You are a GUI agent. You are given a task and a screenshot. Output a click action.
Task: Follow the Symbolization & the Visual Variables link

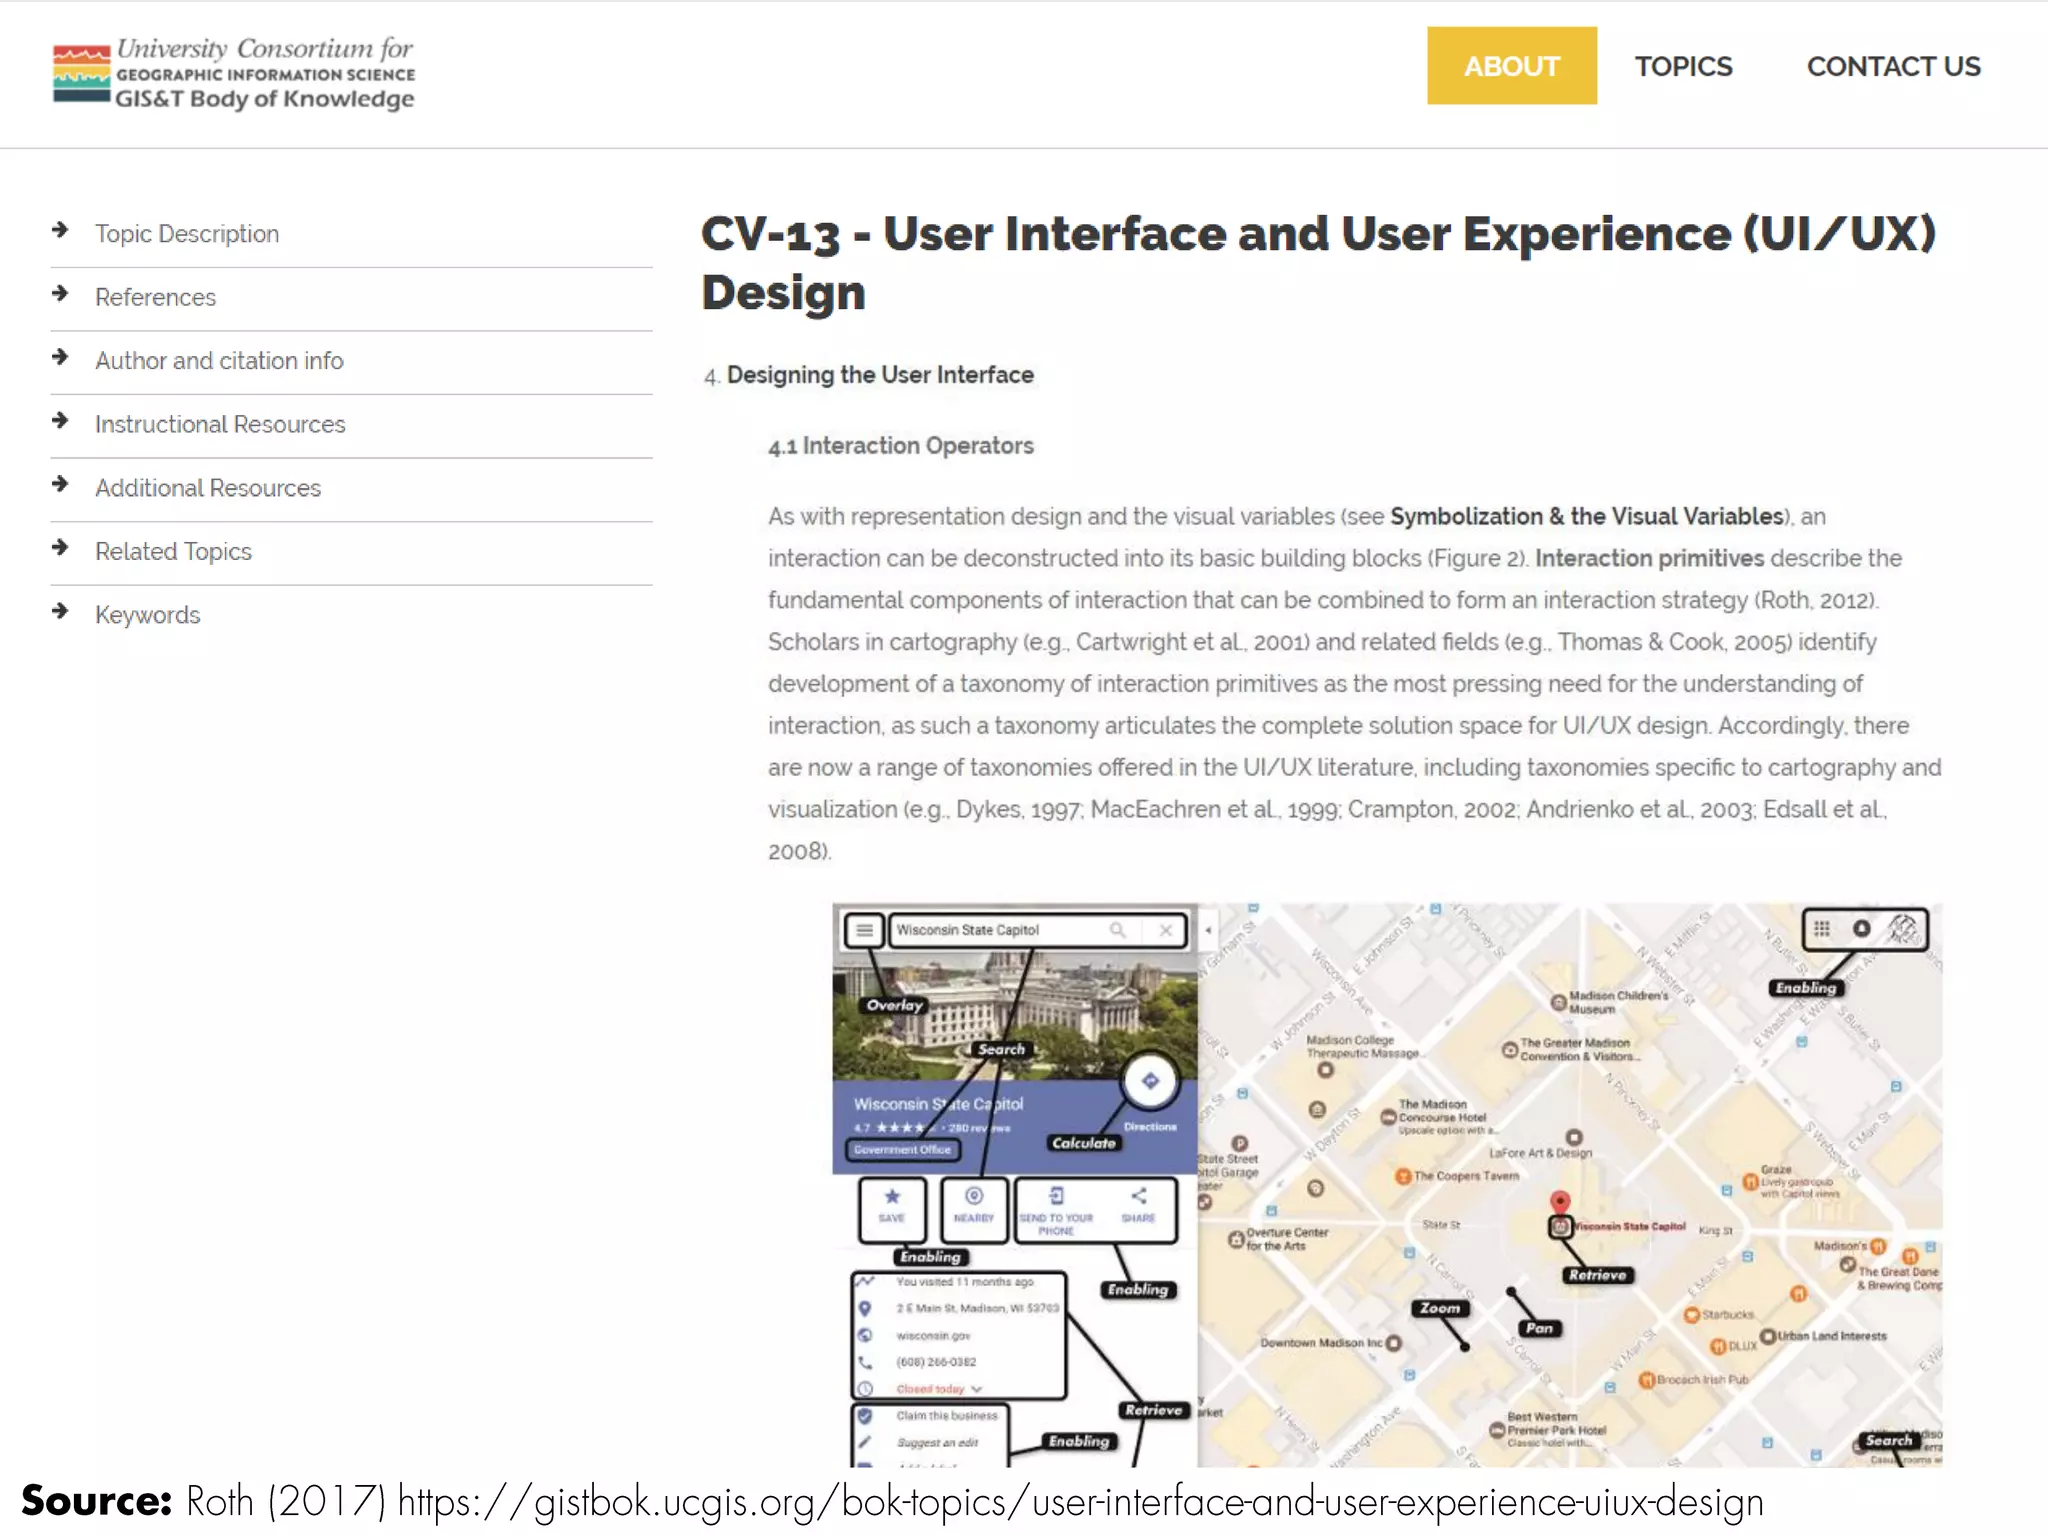coord(1587,517)
